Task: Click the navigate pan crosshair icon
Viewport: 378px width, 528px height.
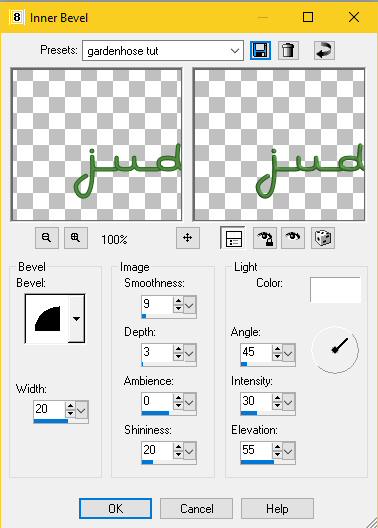Action: click(x=187, y=238)
